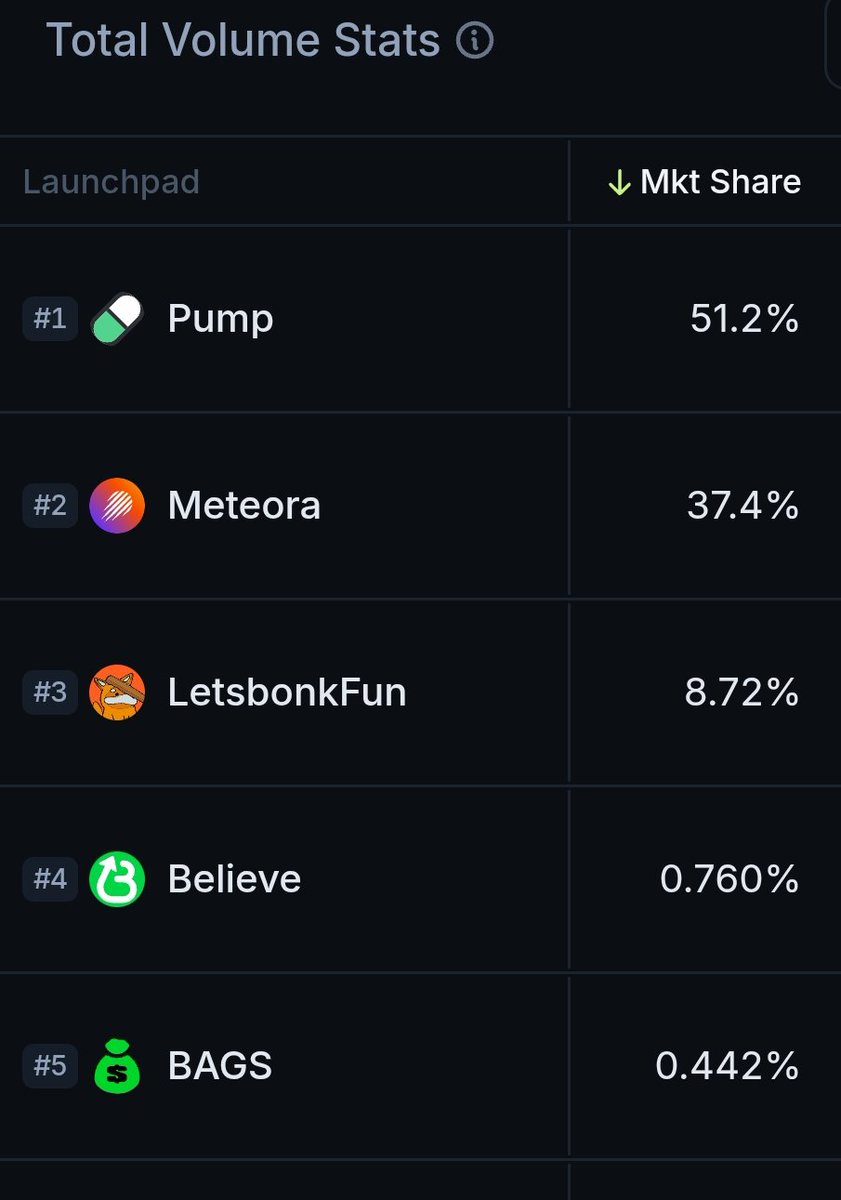The height and width of the screenshot is (1200, 841).
Task: Click the Launchpad column header
Action: (111, 182)
